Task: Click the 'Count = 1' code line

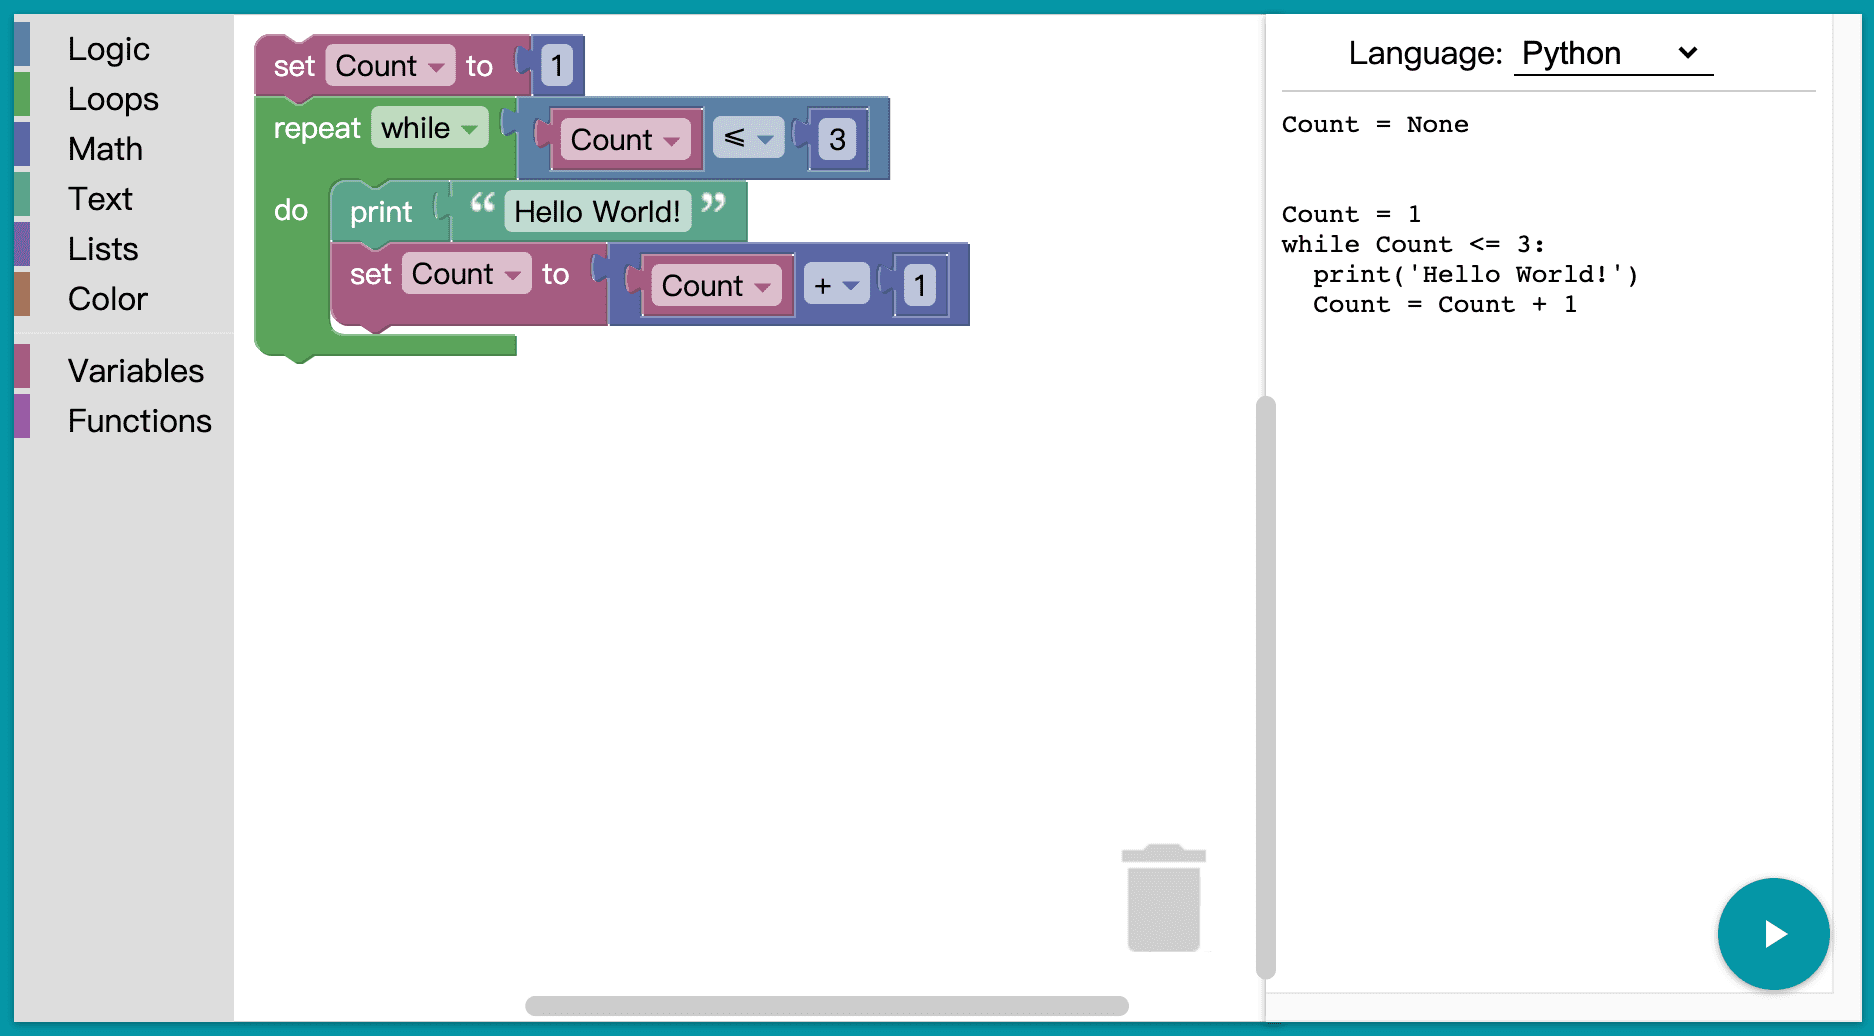Action: click(x=1351, y=215)
